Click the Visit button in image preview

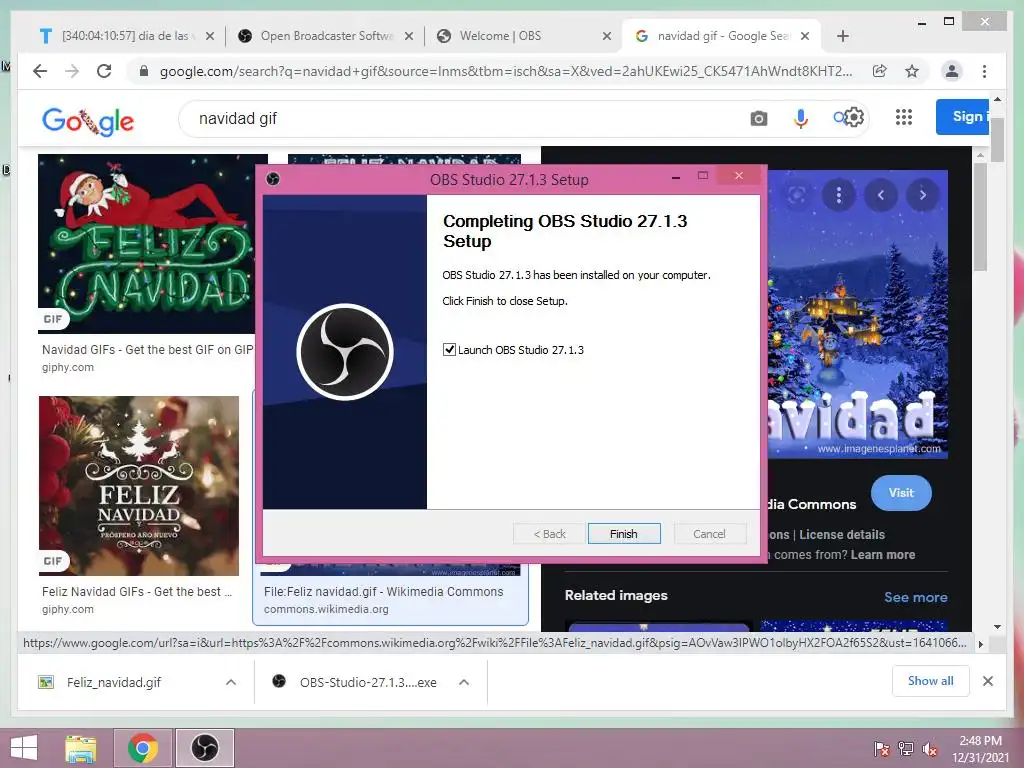[x=901, y=493]
